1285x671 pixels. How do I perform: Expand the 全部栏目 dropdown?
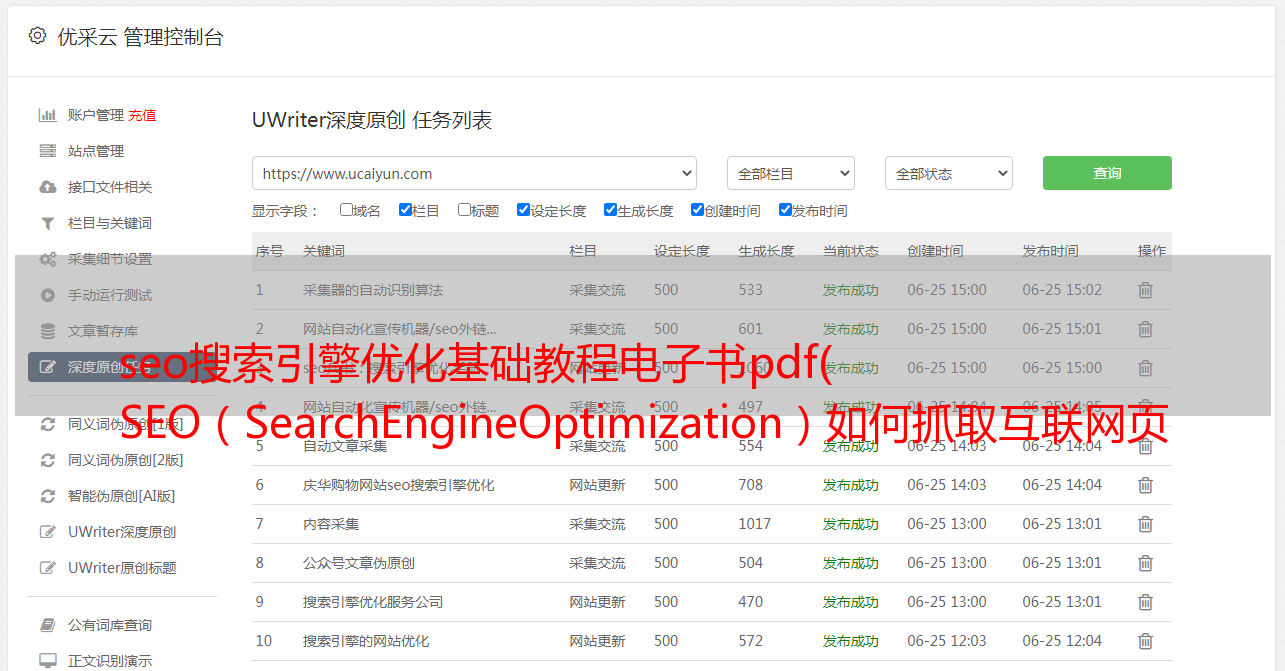[x=790, y=173]
